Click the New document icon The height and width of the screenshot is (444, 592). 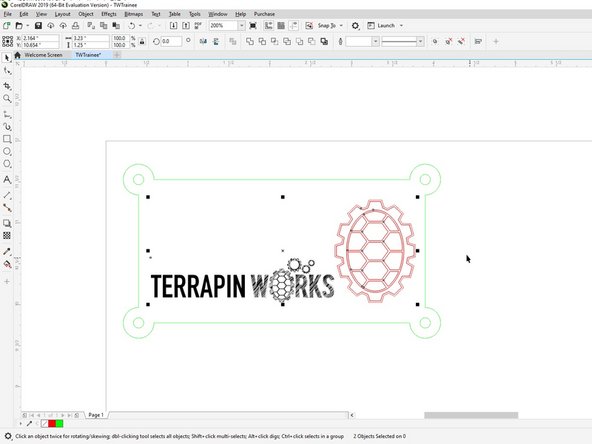tap(6, 26)
